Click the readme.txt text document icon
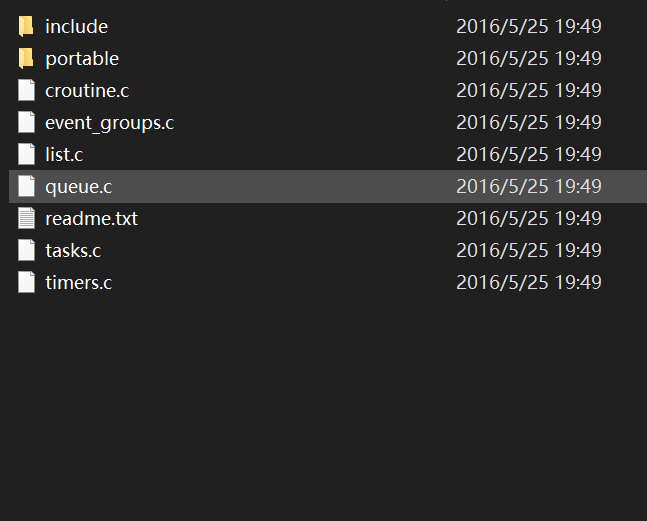 click(26, 219)
